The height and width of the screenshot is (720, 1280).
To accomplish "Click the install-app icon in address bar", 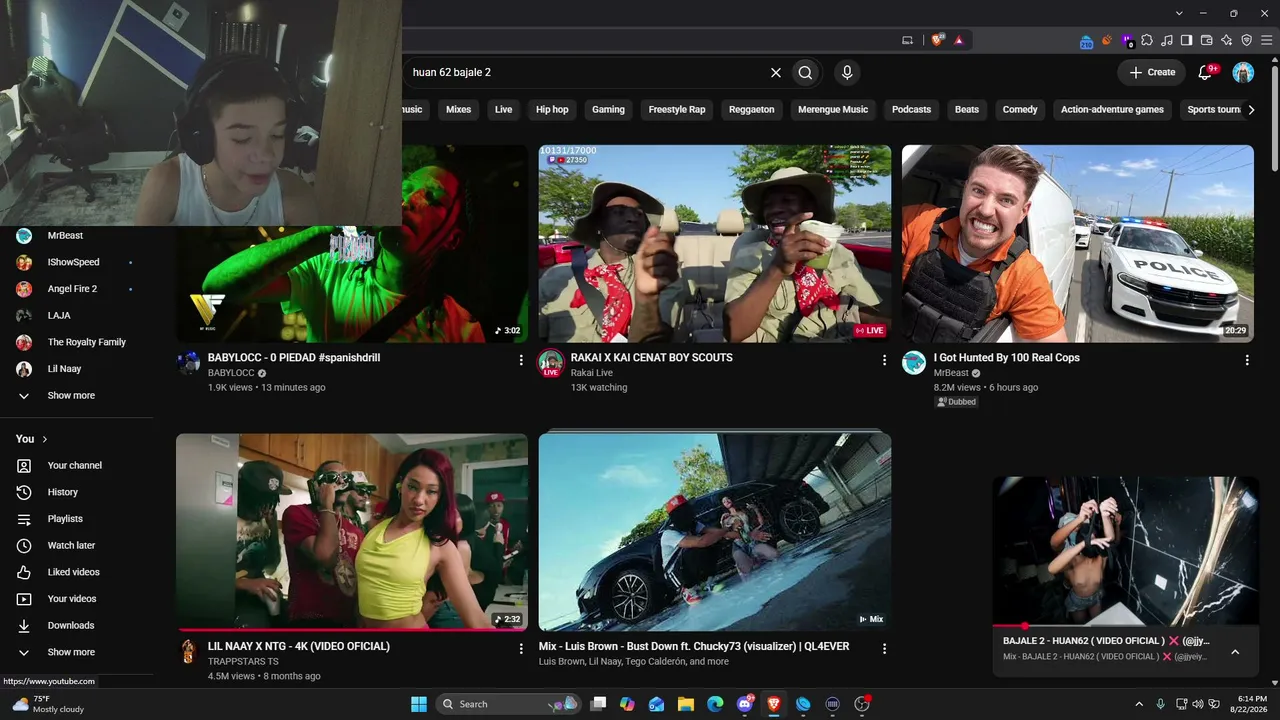I will tap(907, 40).
